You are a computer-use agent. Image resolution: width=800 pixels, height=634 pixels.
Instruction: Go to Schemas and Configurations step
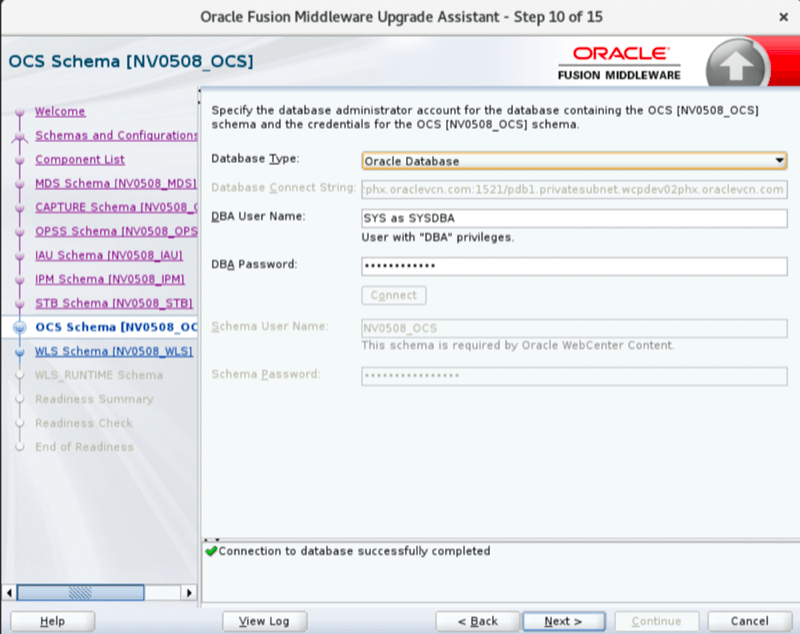tap(116, 135)
